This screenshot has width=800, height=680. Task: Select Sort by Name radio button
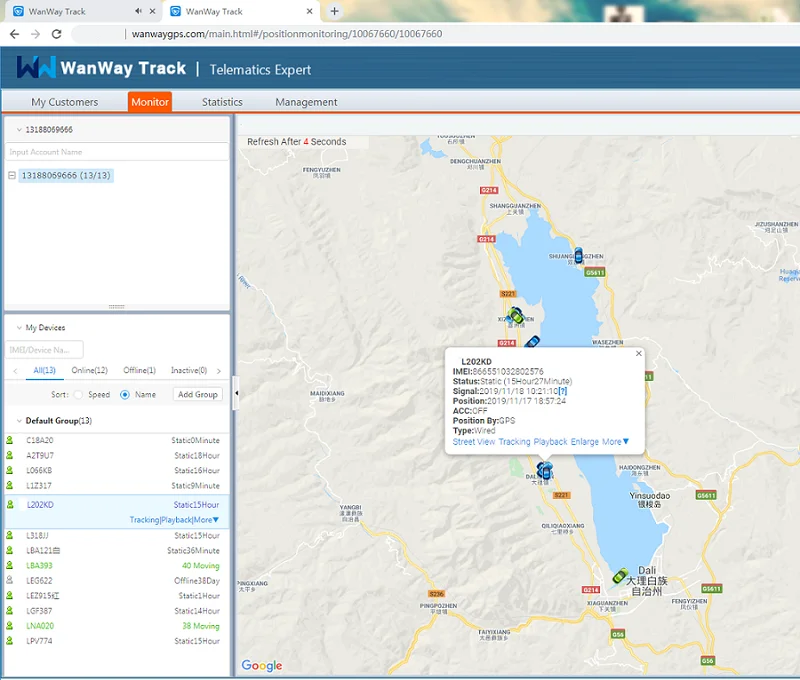125,394
